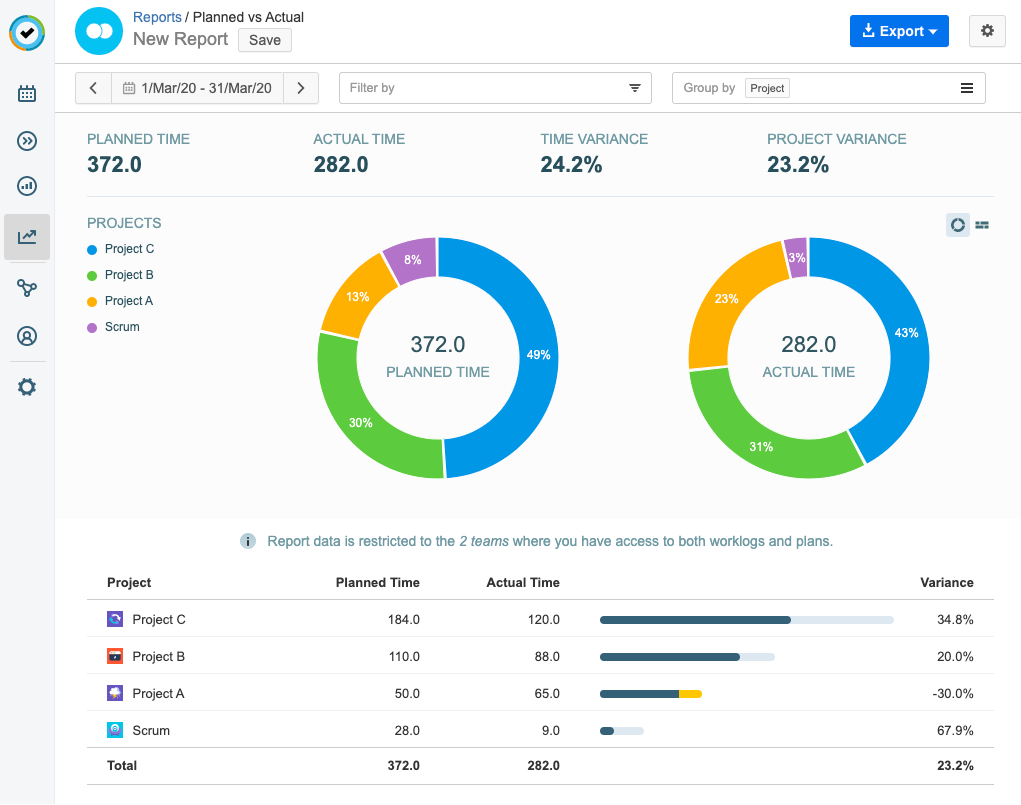Switch to donut chart view
Screen dimensions: 1021x805
[x=957, y=225]
